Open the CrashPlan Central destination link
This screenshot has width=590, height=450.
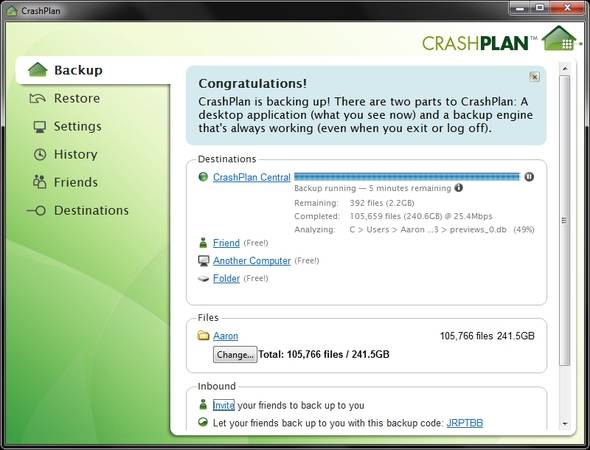point(252,177)
